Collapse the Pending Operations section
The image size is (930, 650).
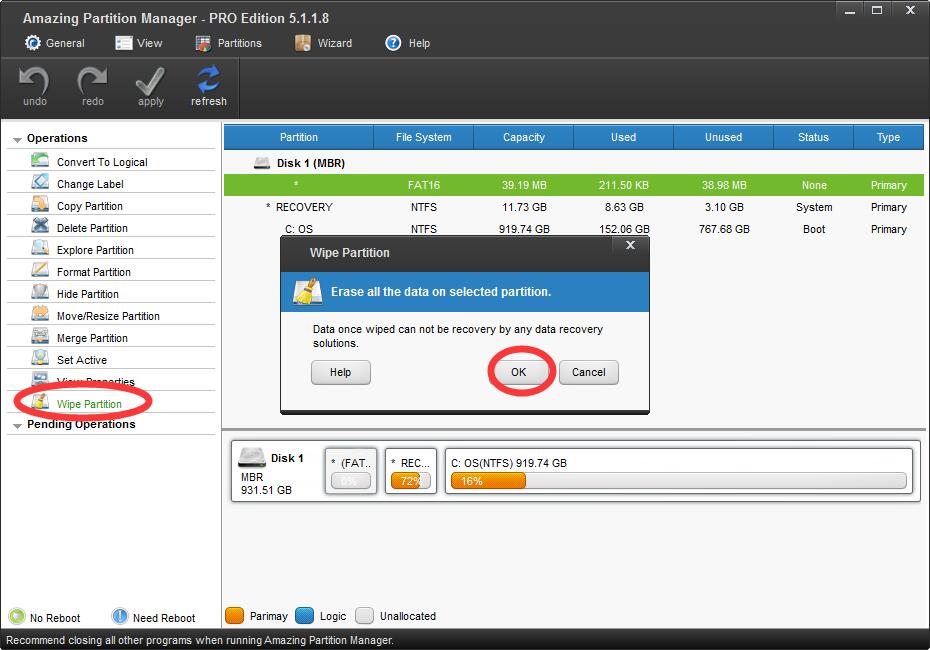(x=17, y=425)
